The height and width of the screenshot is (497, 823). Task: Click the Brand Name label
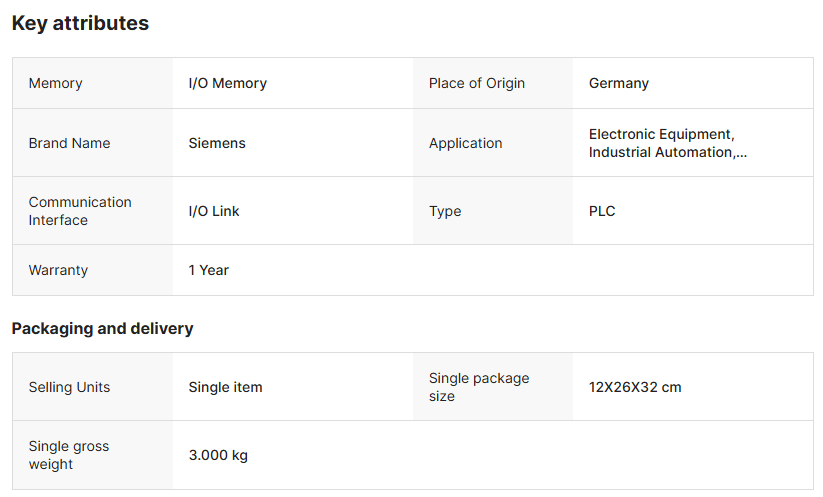(x=69, y=143)
